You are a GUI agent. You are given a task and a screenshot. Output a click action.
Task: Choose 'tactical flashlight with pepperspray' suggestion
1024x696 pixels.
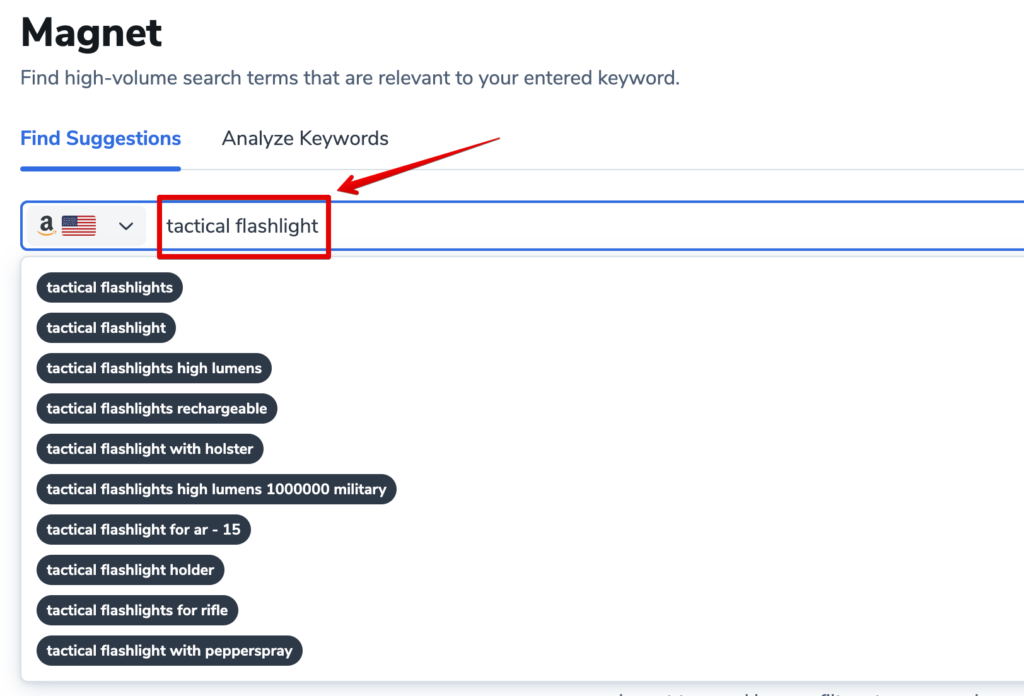tap(170, 651)
